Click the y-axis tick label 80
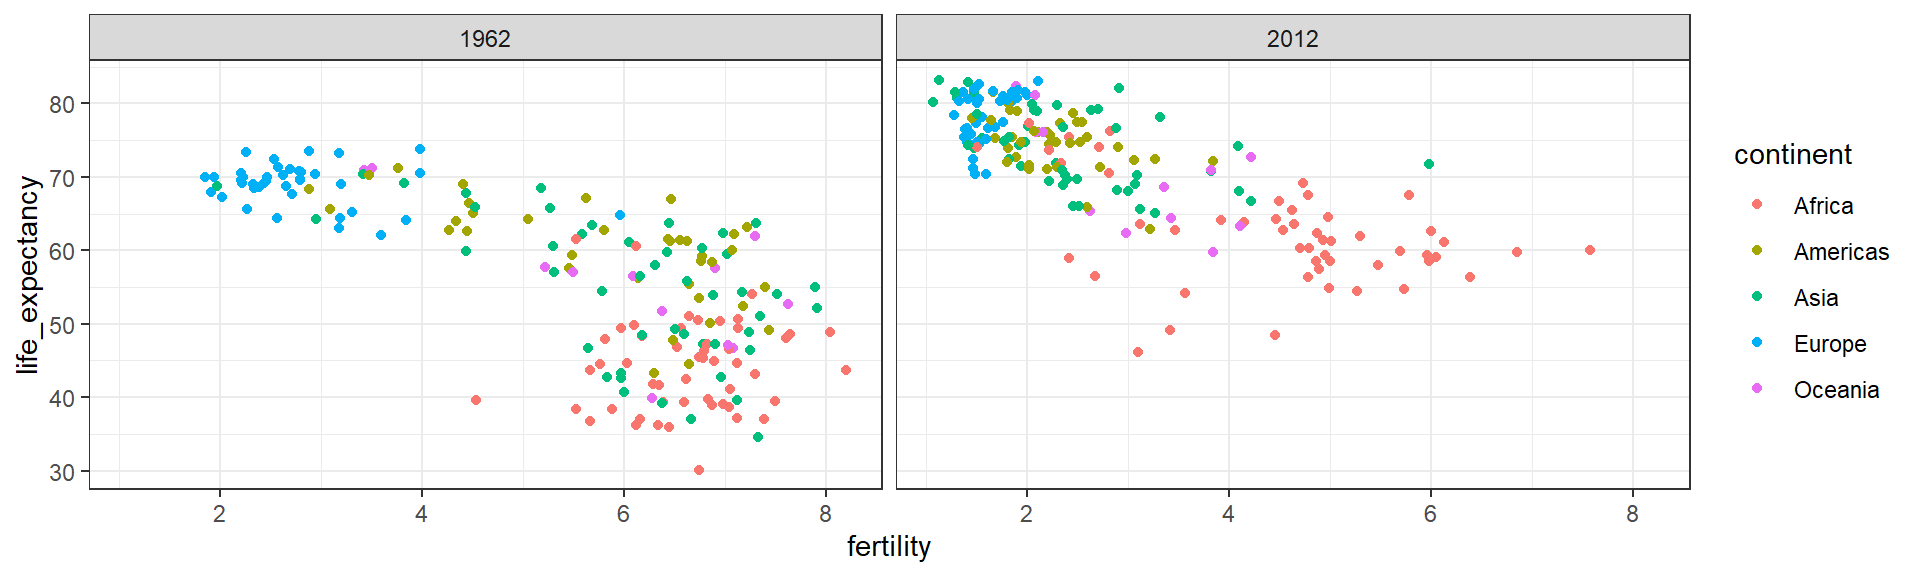The width and height of the screenshot is (1920, 576). (62, 104)
